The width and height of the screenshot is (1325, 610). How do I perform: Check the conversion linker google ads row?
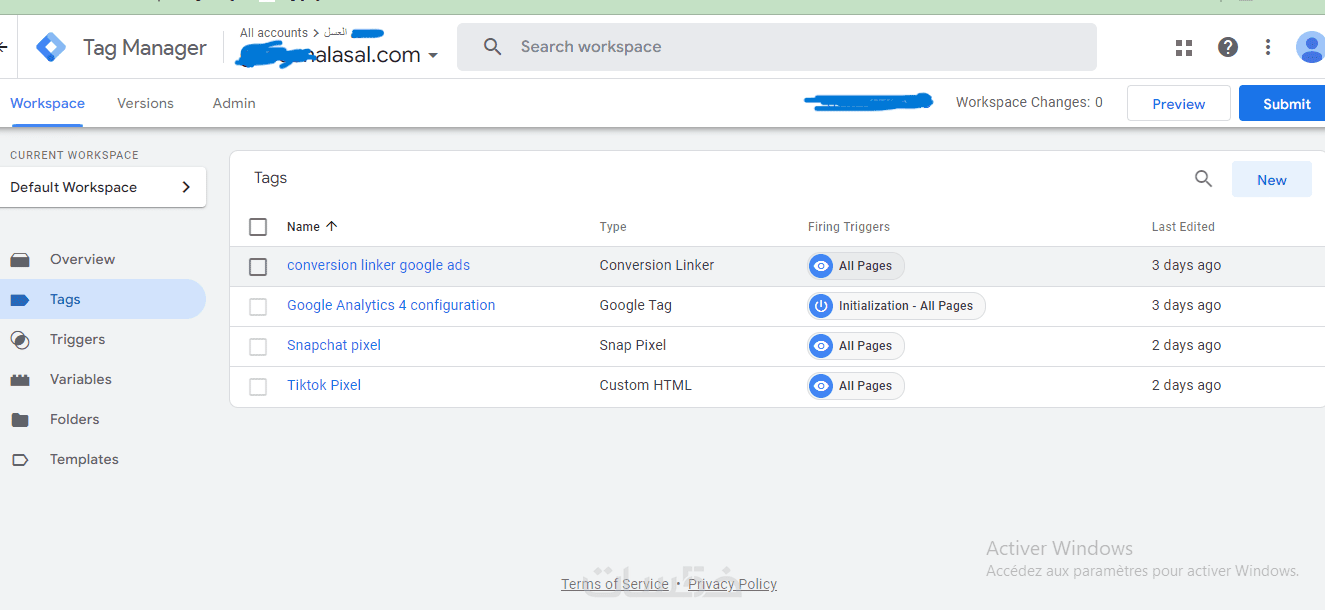pos(258,266)
